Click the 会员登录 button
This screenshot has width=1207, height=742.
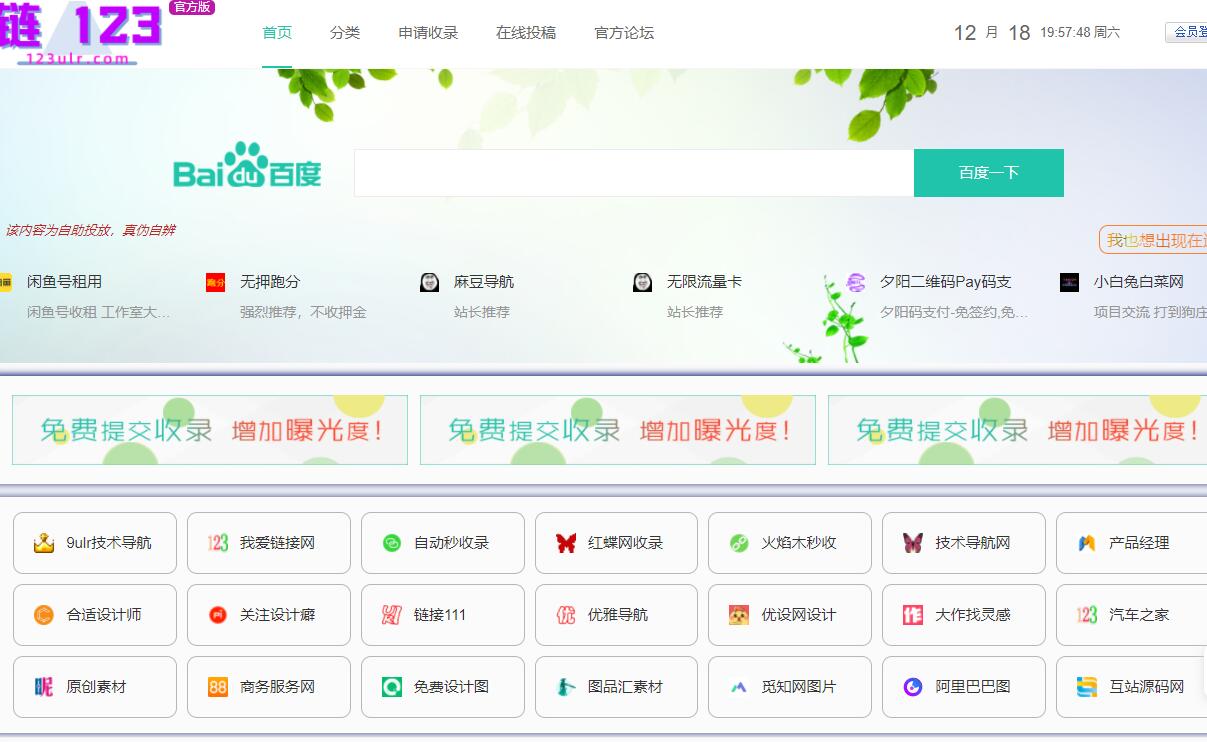[x=1187, y=32]
